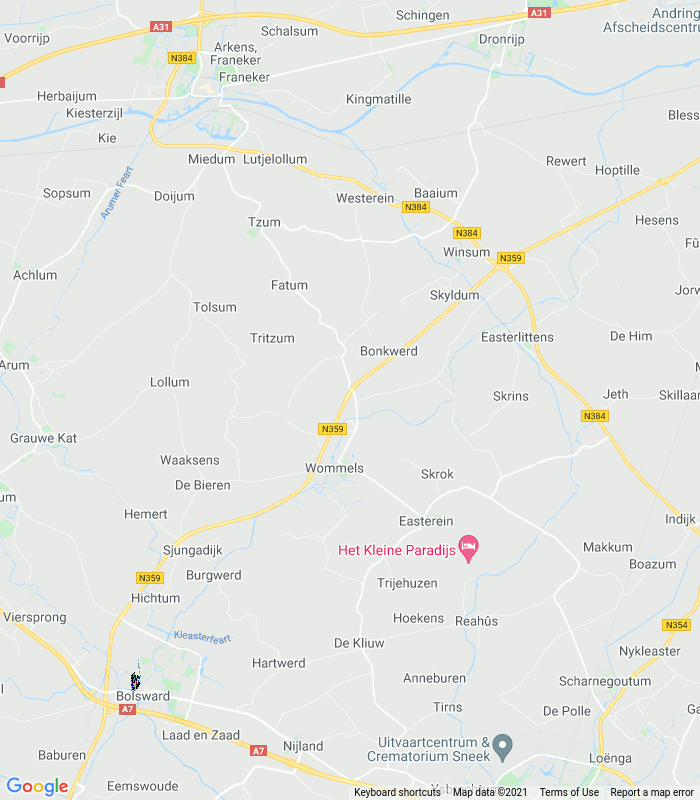Click the Easterein village label
700x800 pixels.
(426, 521)
